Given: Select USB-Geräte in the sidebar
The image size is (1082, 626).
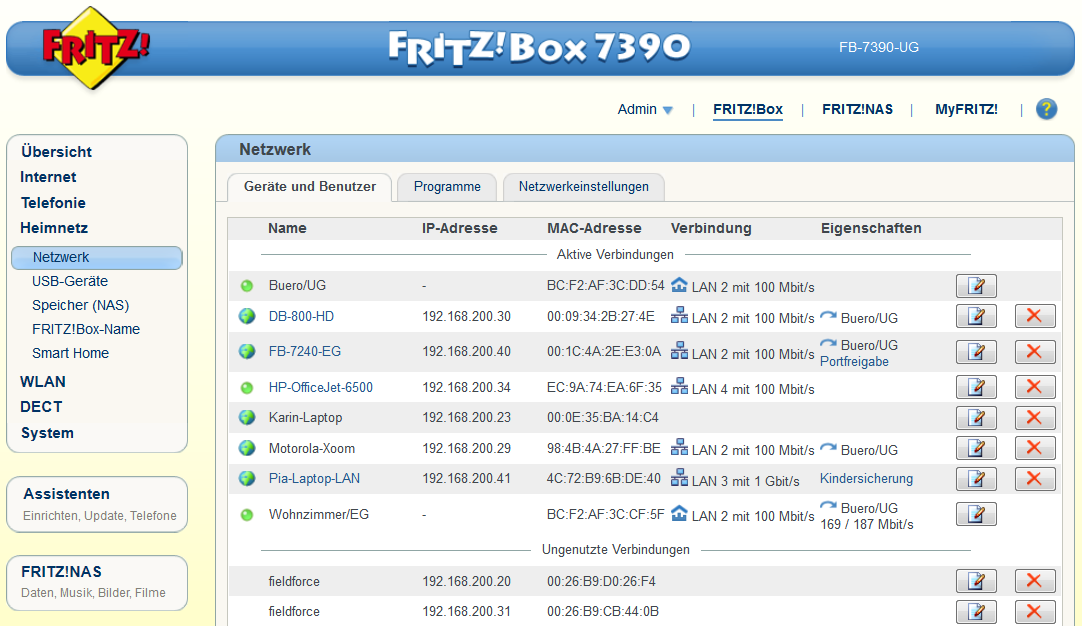Looking at the screenshot, I should [70, 282].
